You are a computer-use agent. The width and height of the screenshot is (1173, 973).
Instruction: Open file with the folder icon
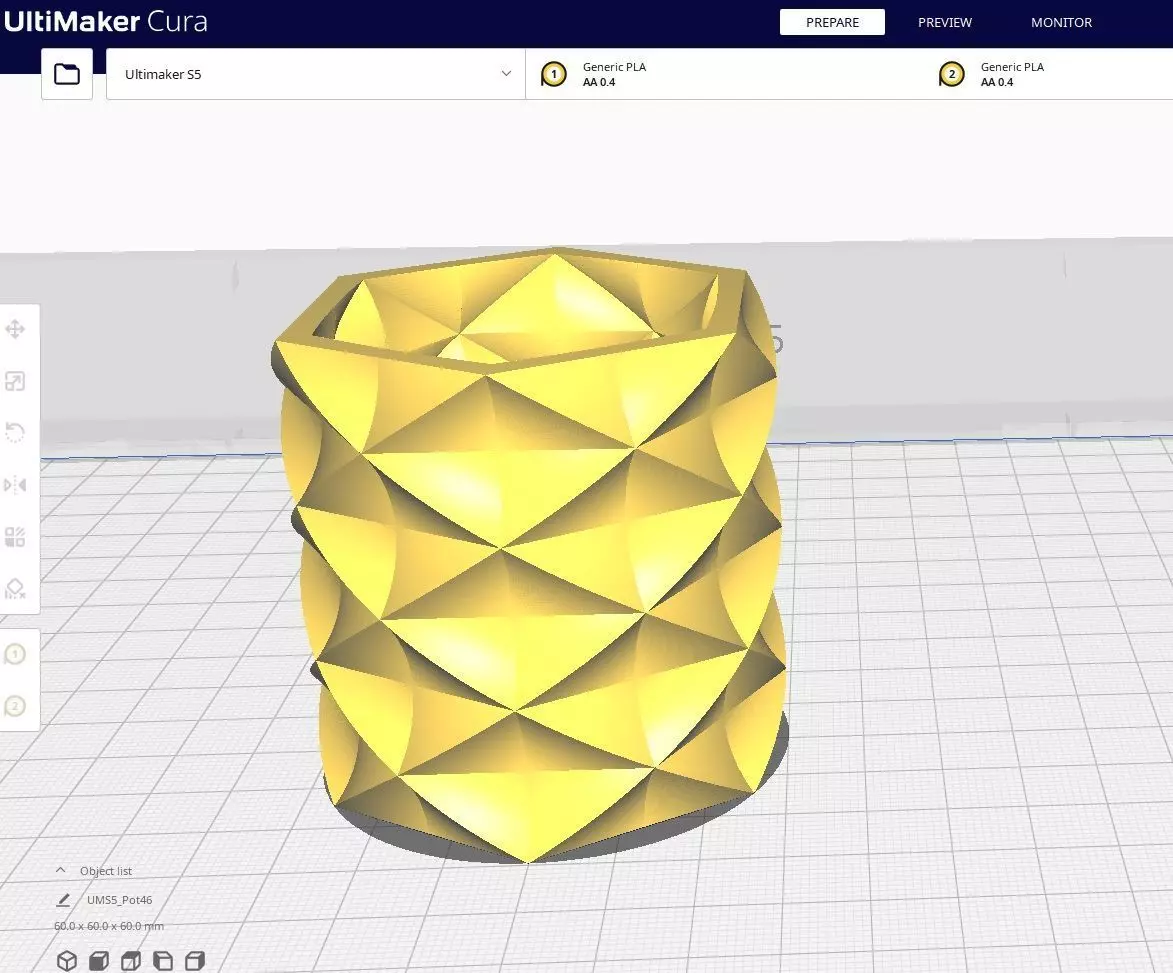(x=67, y=73)
